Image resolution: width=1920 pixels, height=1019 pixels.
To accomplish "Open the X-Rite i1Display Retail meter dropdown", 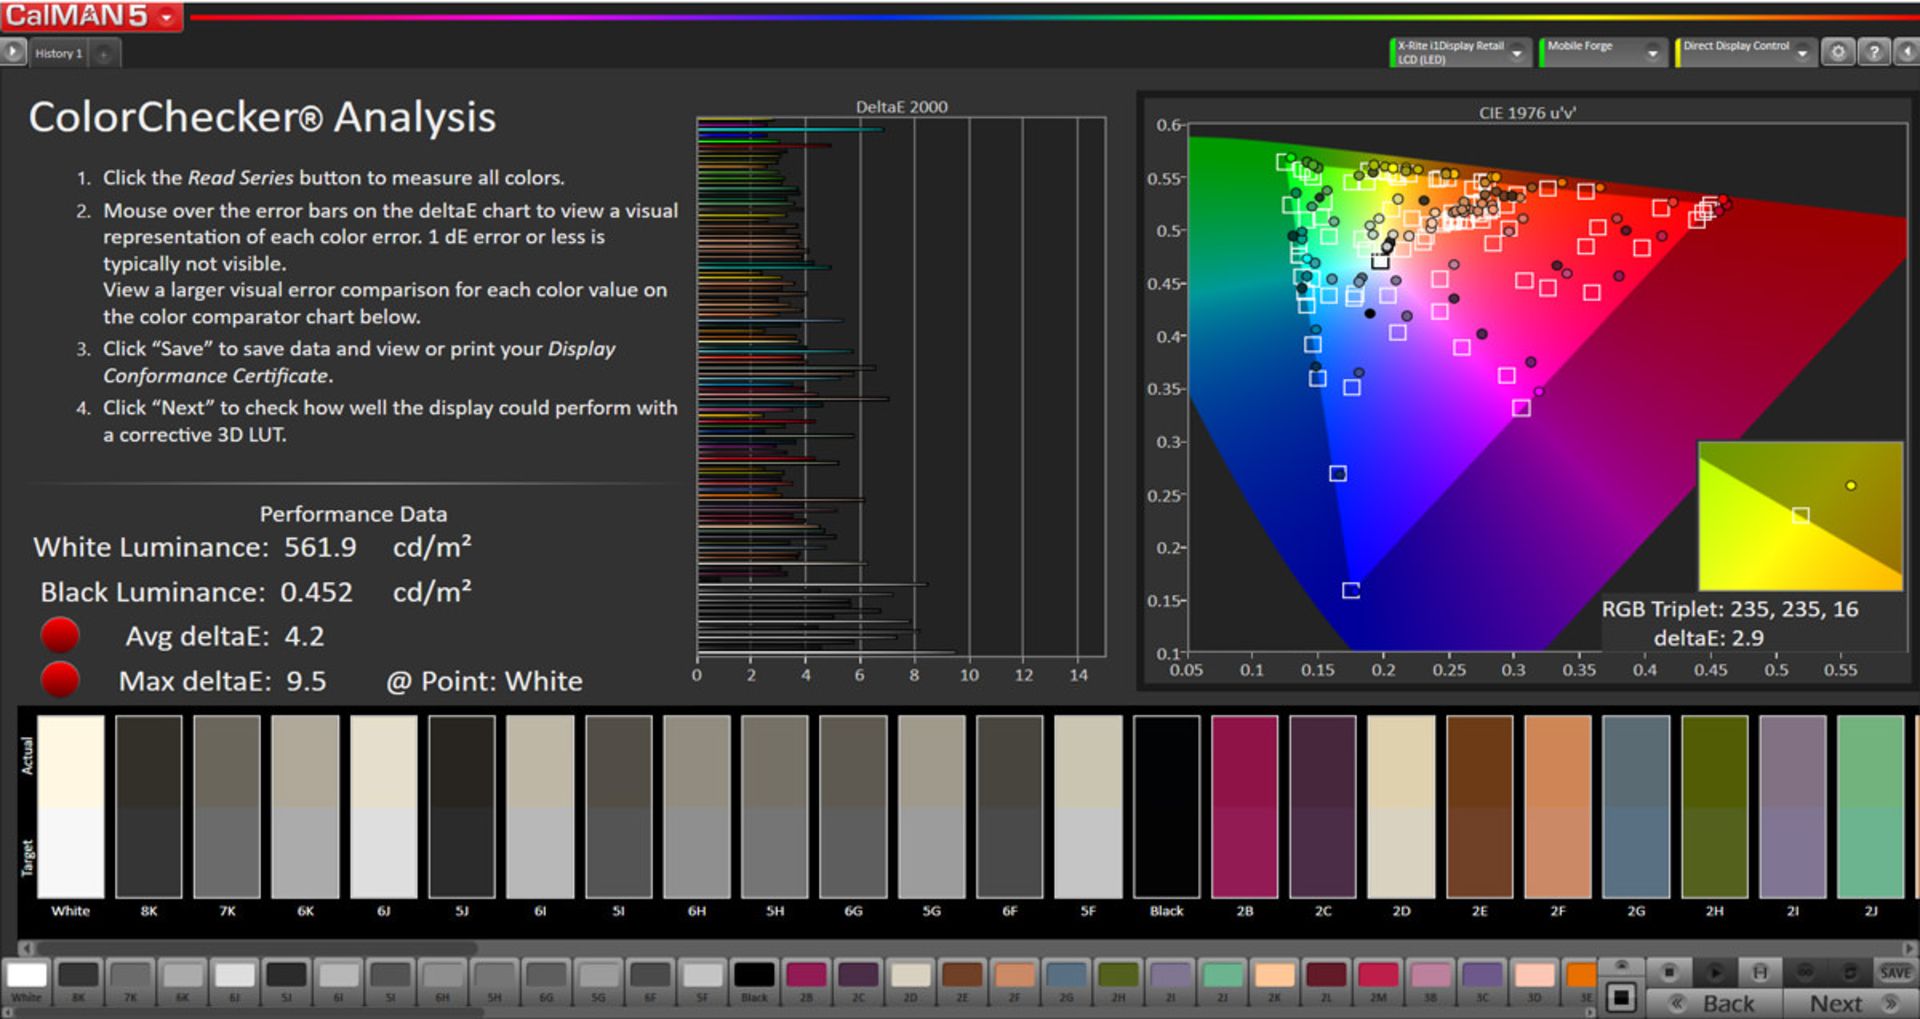I will pos(1517,53).
